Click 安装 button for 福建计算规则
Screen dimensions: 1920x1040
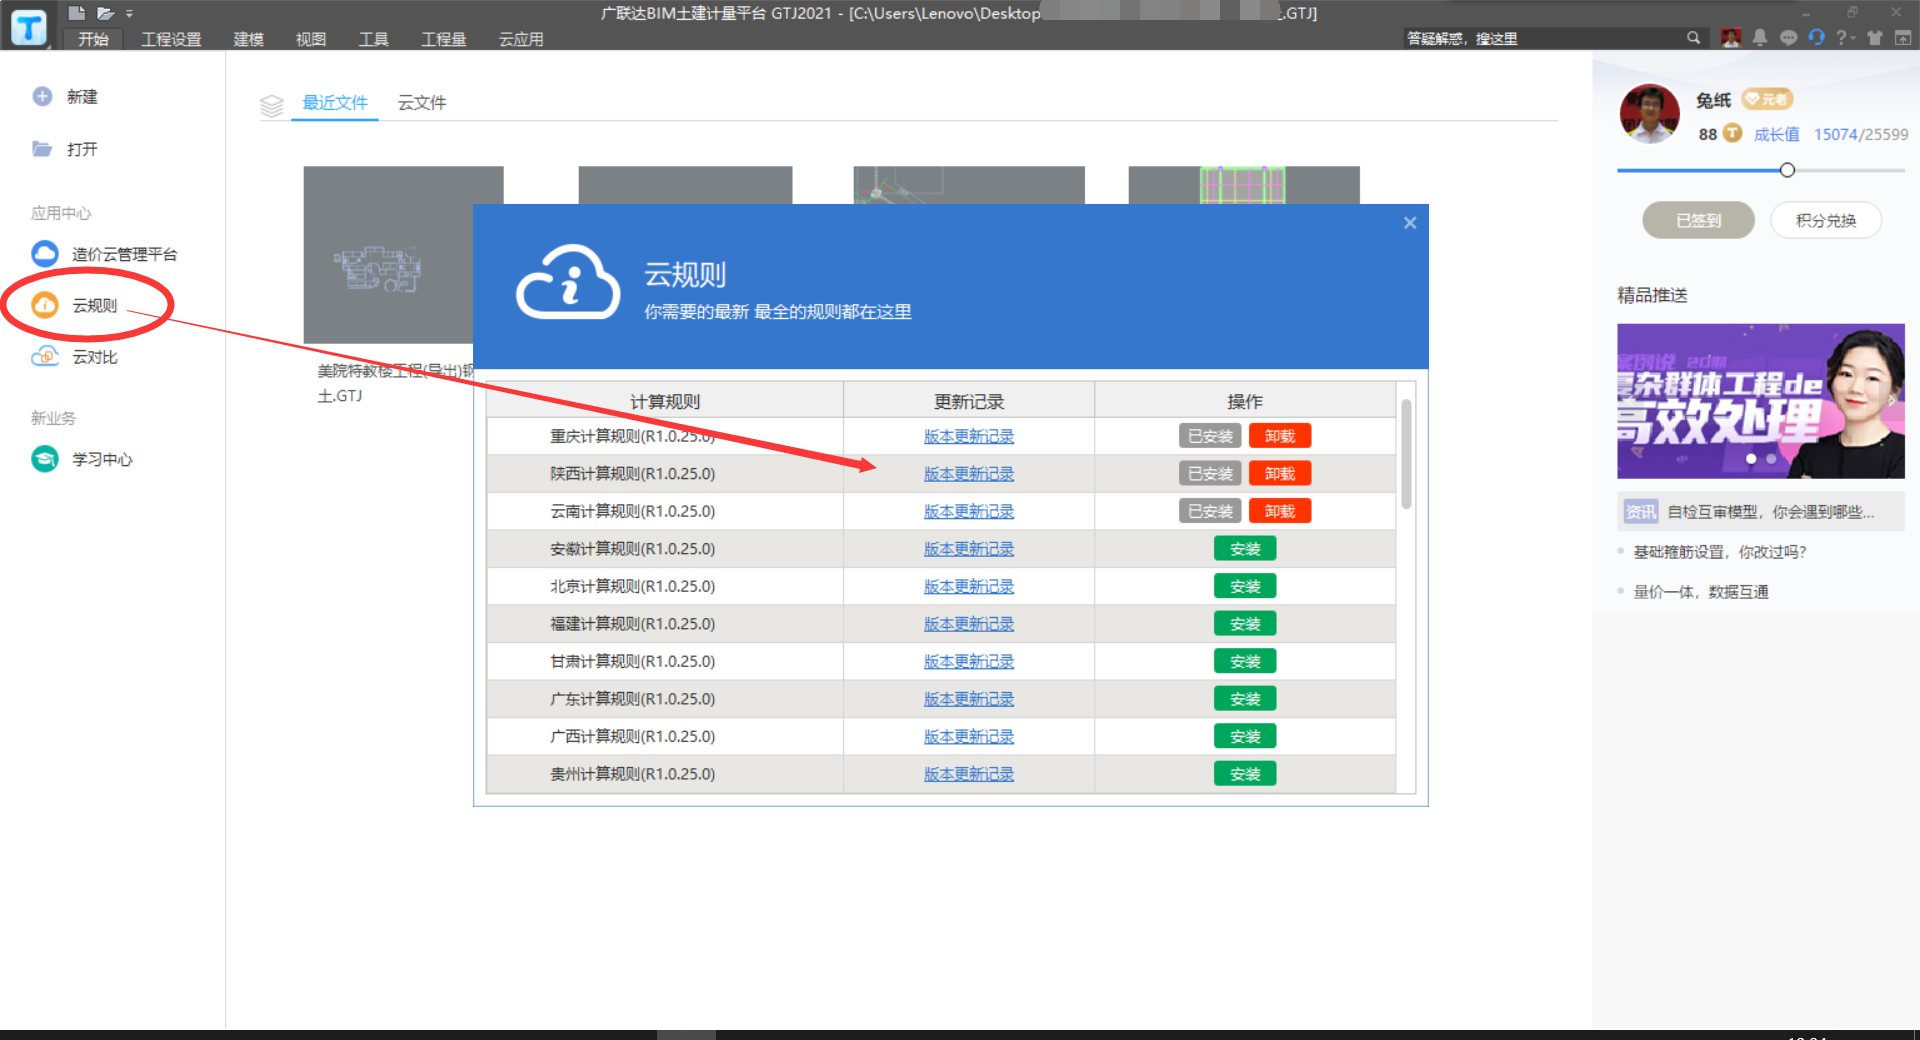1245,624
